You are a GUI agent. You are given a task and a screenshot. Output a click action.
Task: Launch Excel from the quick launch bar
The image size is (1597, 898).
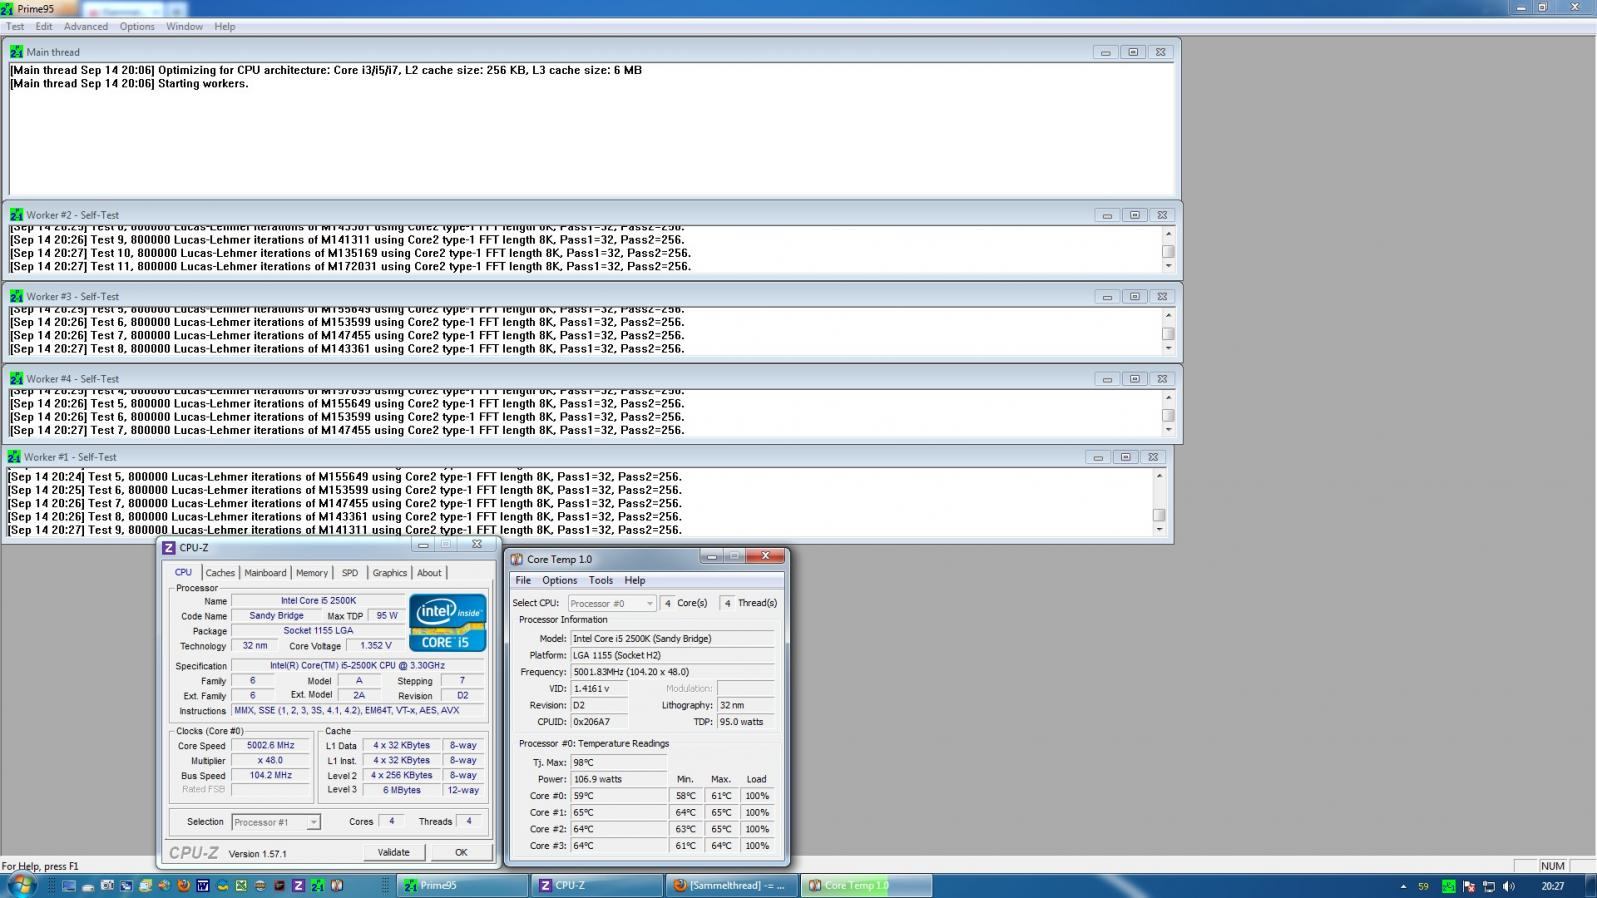tap(241, 886)
